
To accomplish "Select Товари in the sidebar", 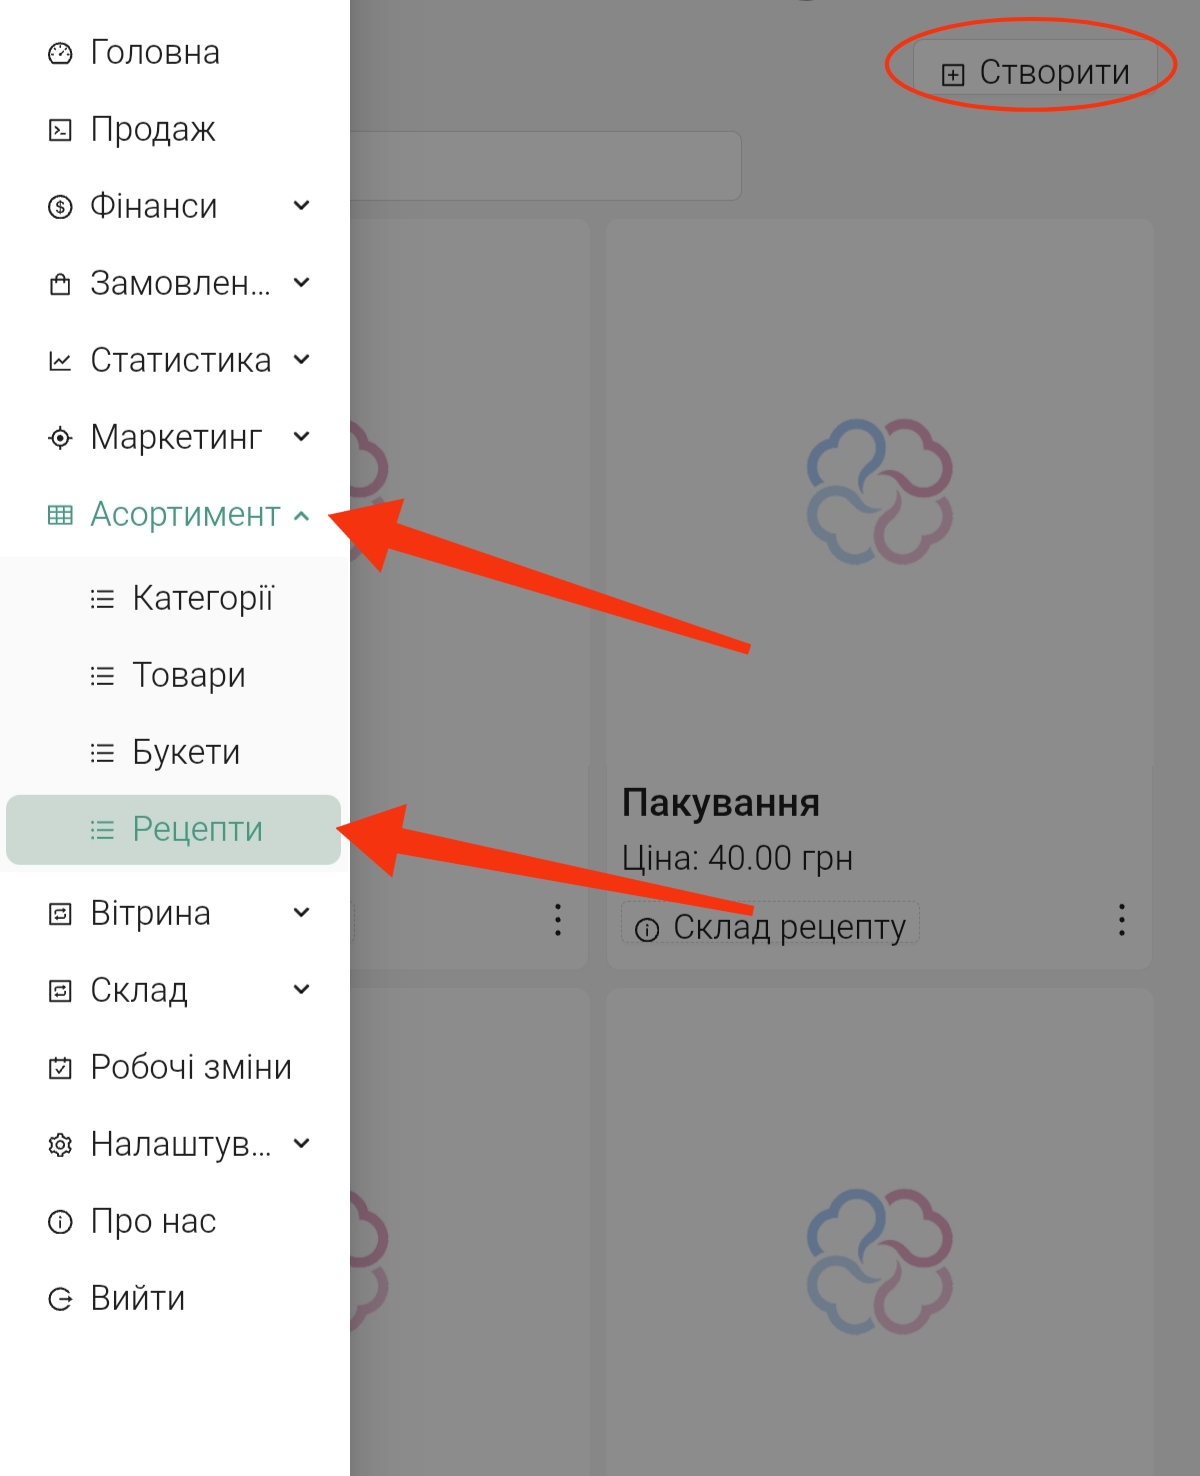I will 189,675.
